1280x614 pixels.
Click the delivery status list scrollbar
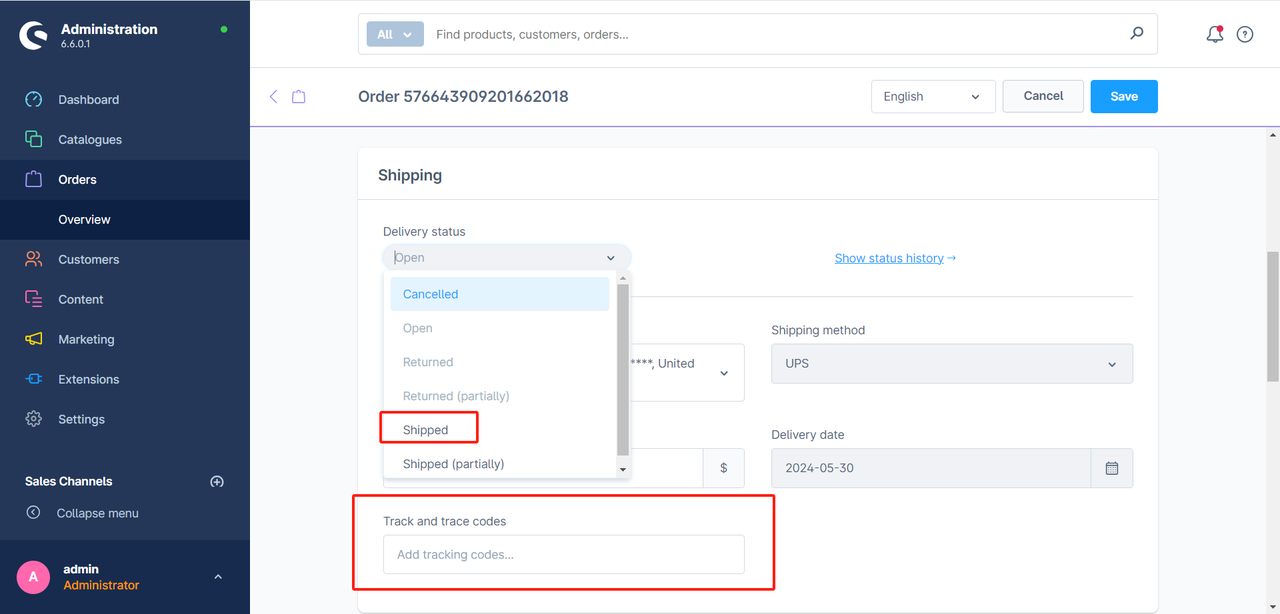point(623,370)
